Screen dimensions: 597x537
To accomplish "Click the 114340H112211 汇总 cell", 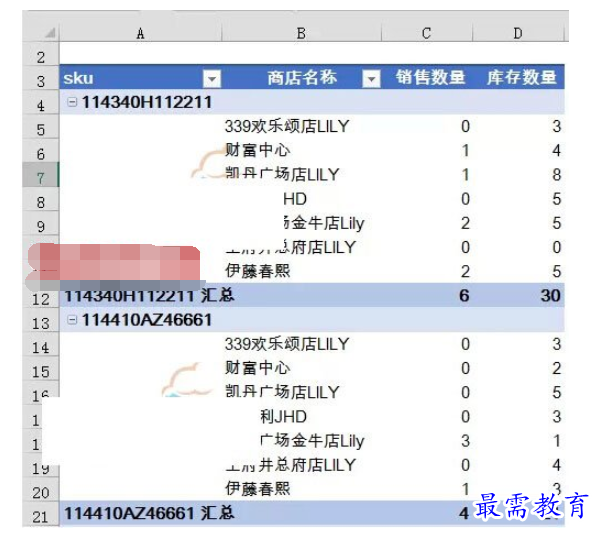I will click(149, 296).
